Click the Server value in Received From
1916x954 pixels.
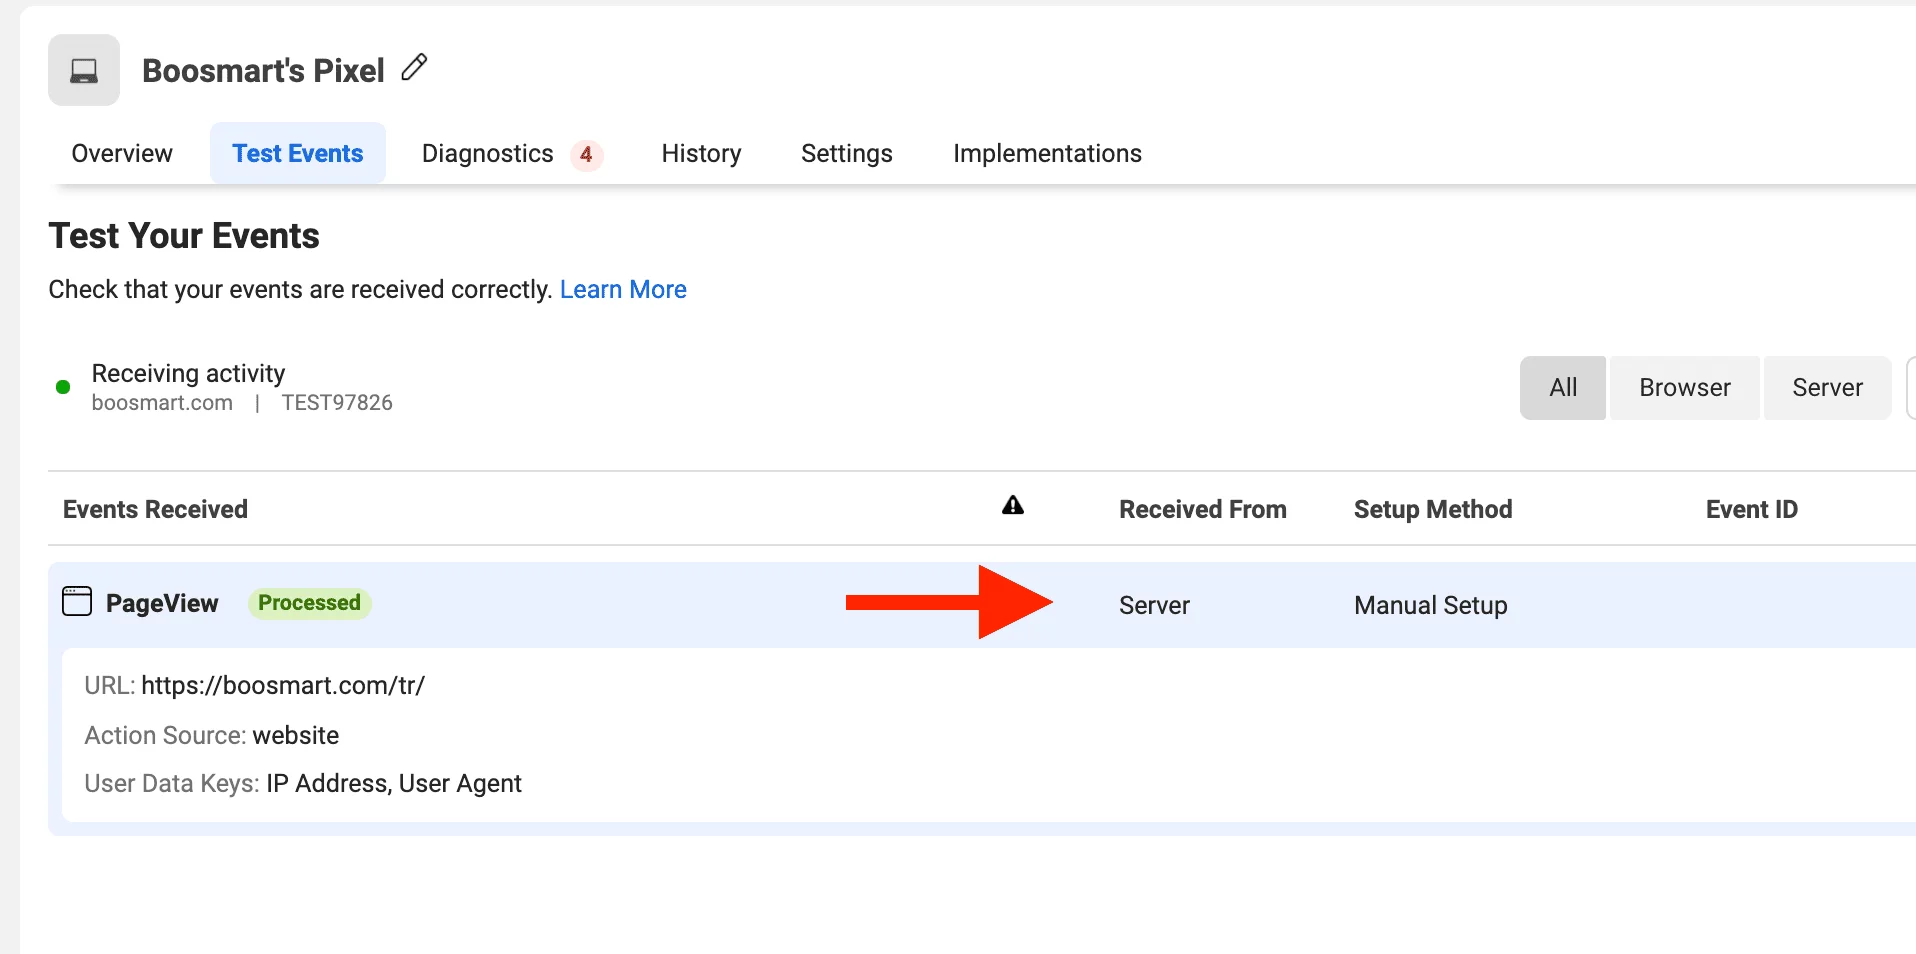(x=1154, y=605)
